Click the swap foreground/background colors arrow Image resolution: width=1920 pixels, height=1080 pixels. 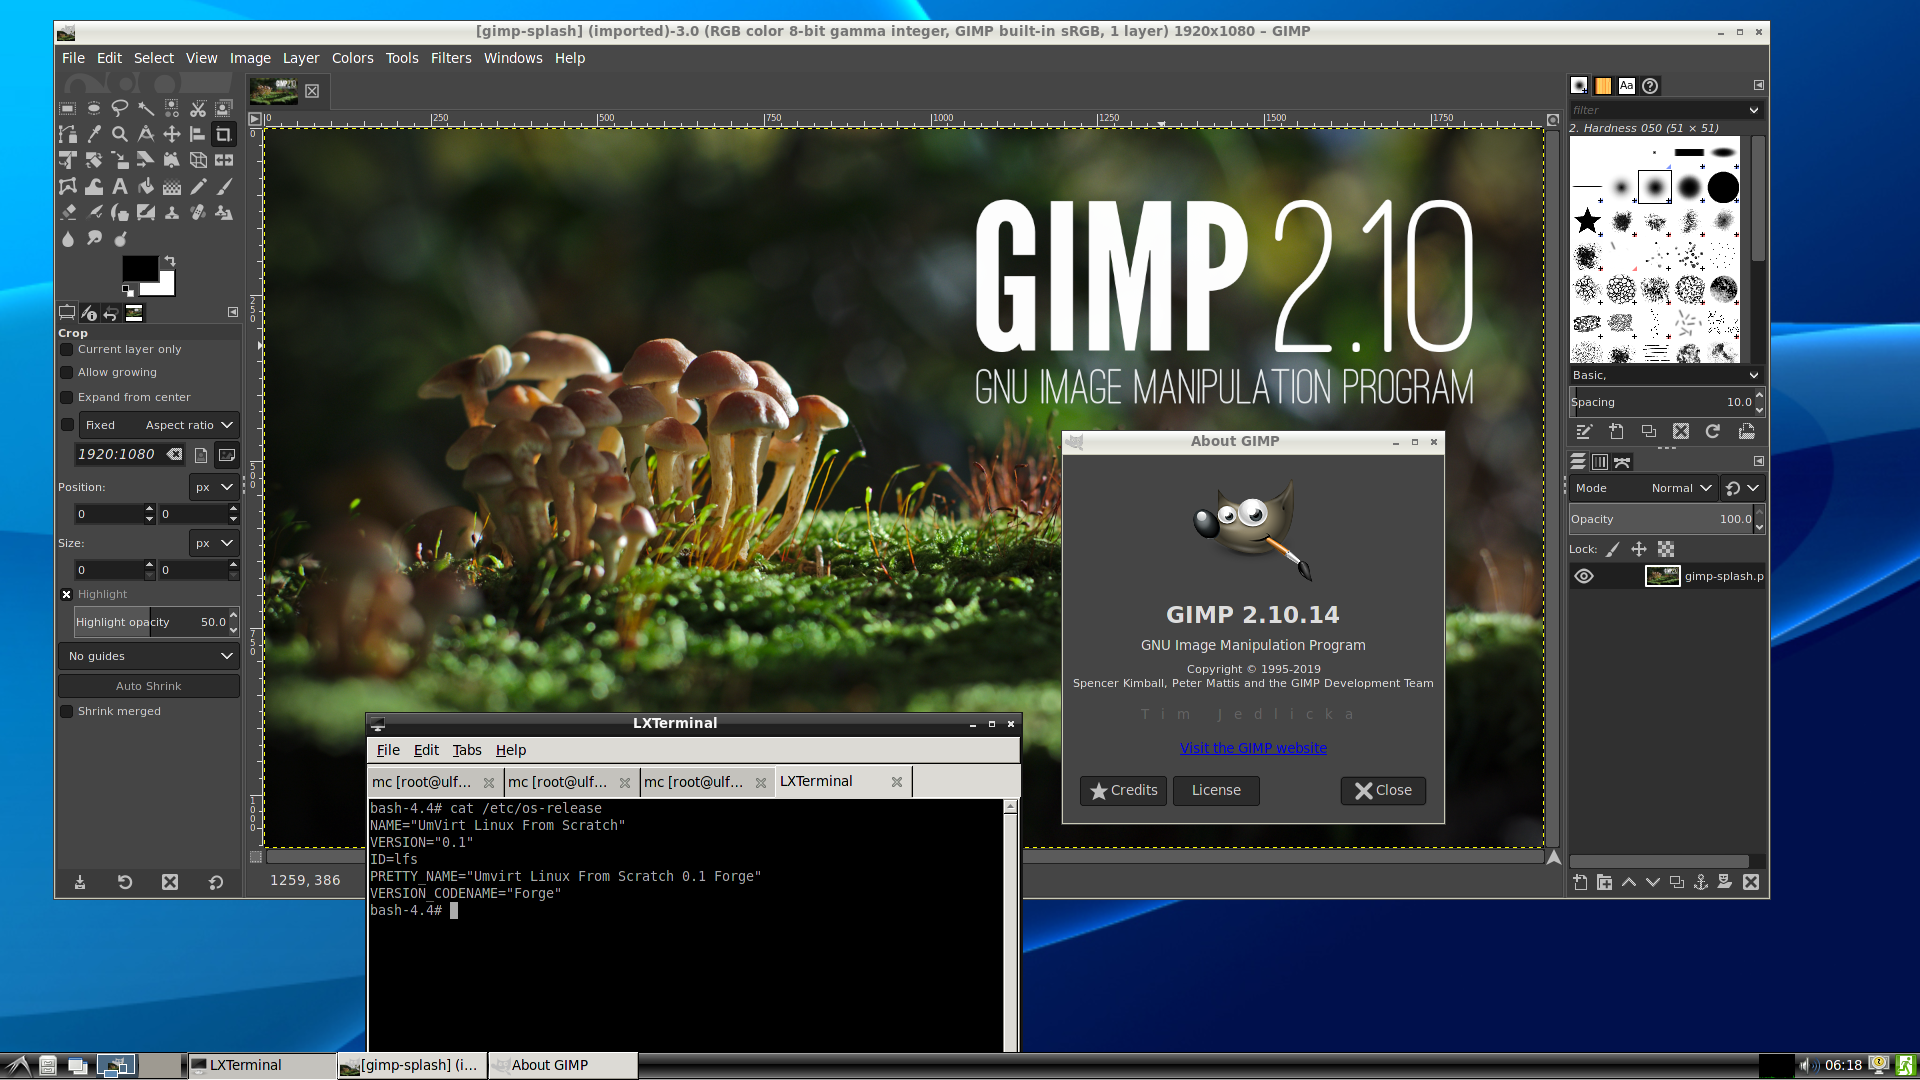coord(170,261)
